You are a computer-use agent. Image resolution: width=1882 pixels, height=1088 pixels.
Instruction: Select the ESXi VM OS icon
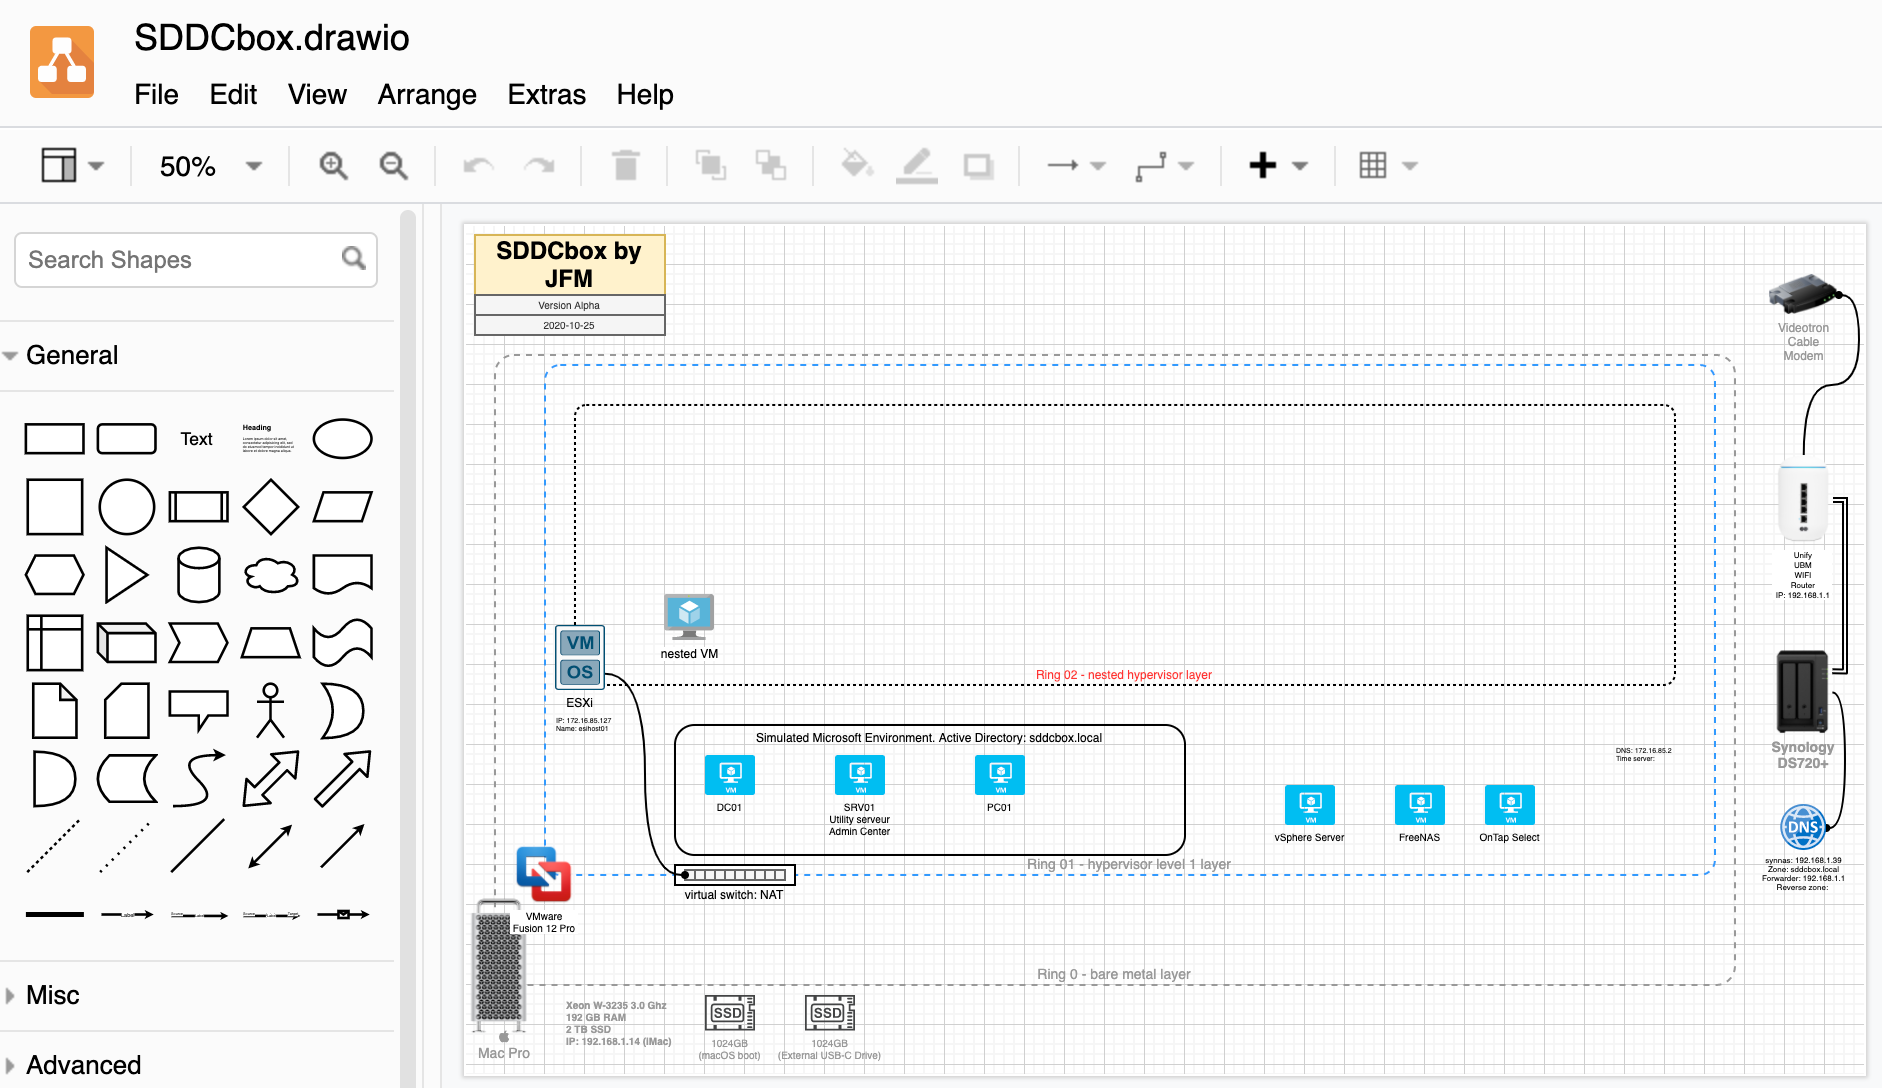click(580, 657)
